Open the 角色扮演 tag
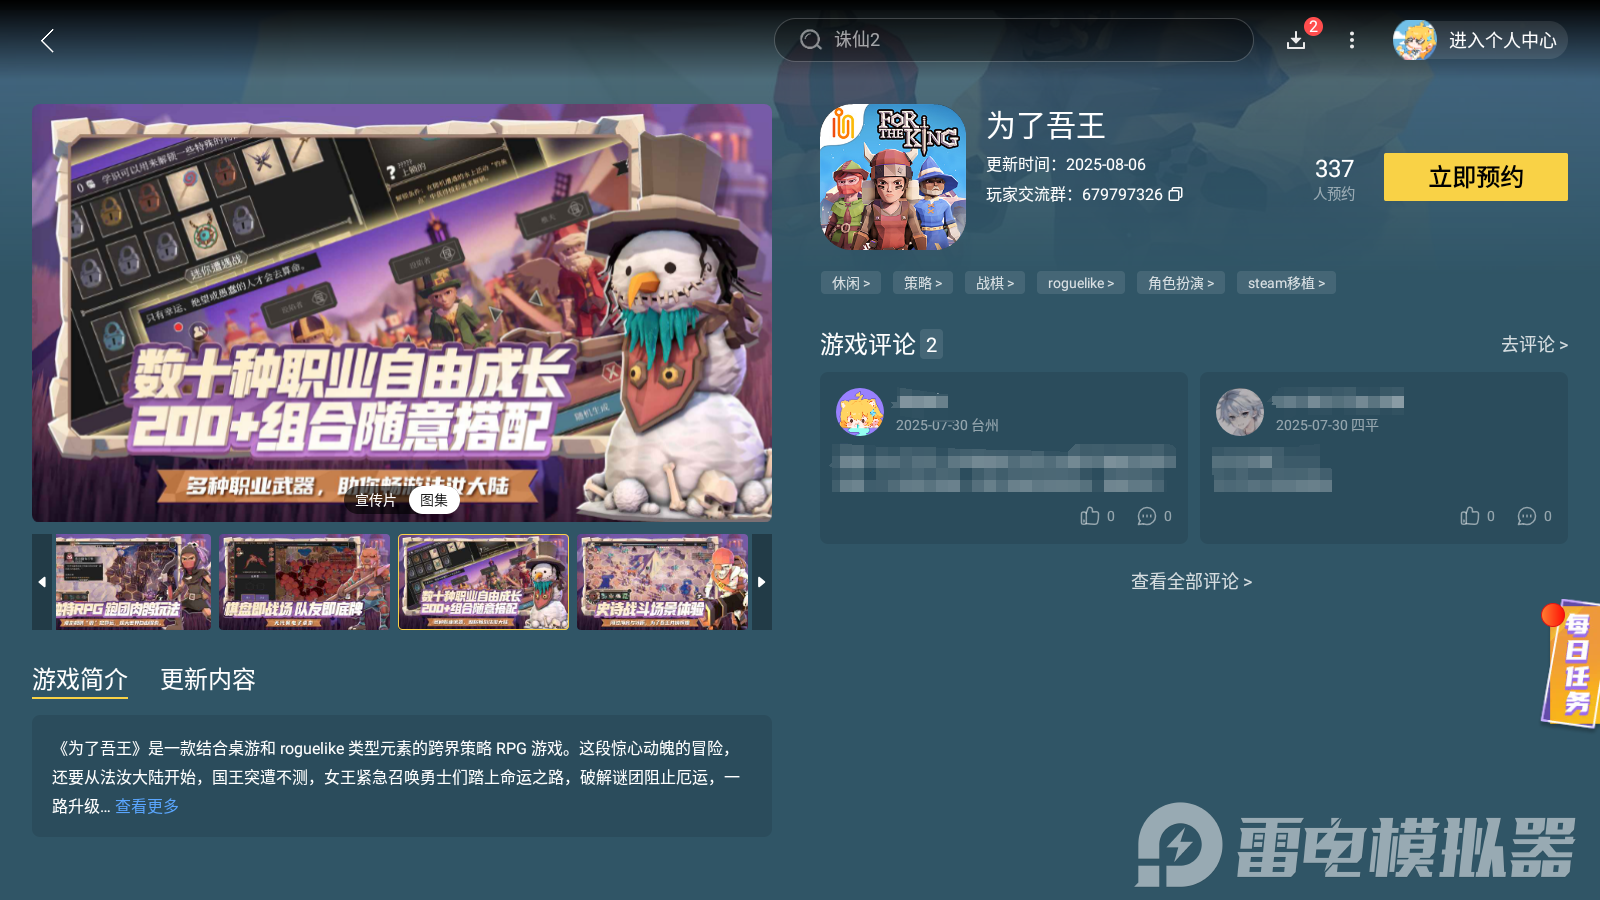The width and height of the screenshot is (1600, 900). coord(1181,283)
